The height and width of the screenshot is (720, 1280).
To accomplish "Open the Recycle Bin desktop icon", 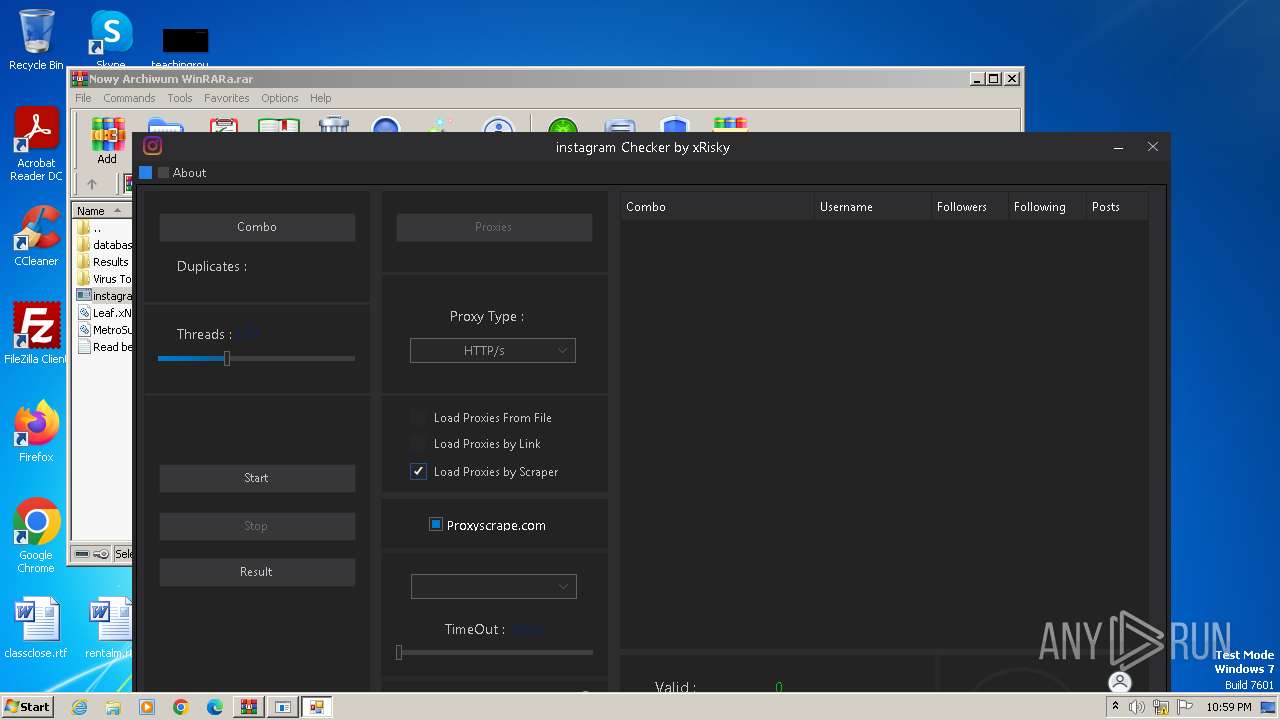I will pos(36,40).
